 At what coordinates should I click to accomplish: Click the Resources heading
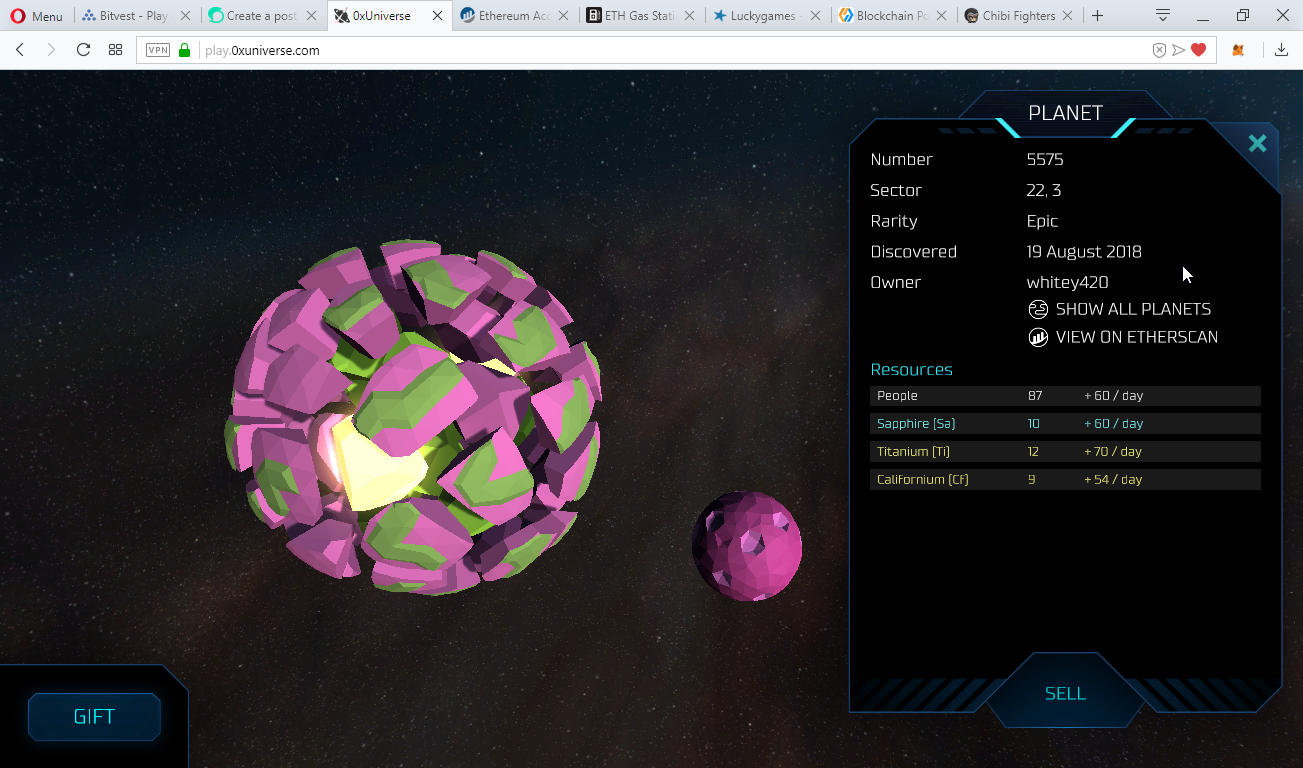coord(911,369)
